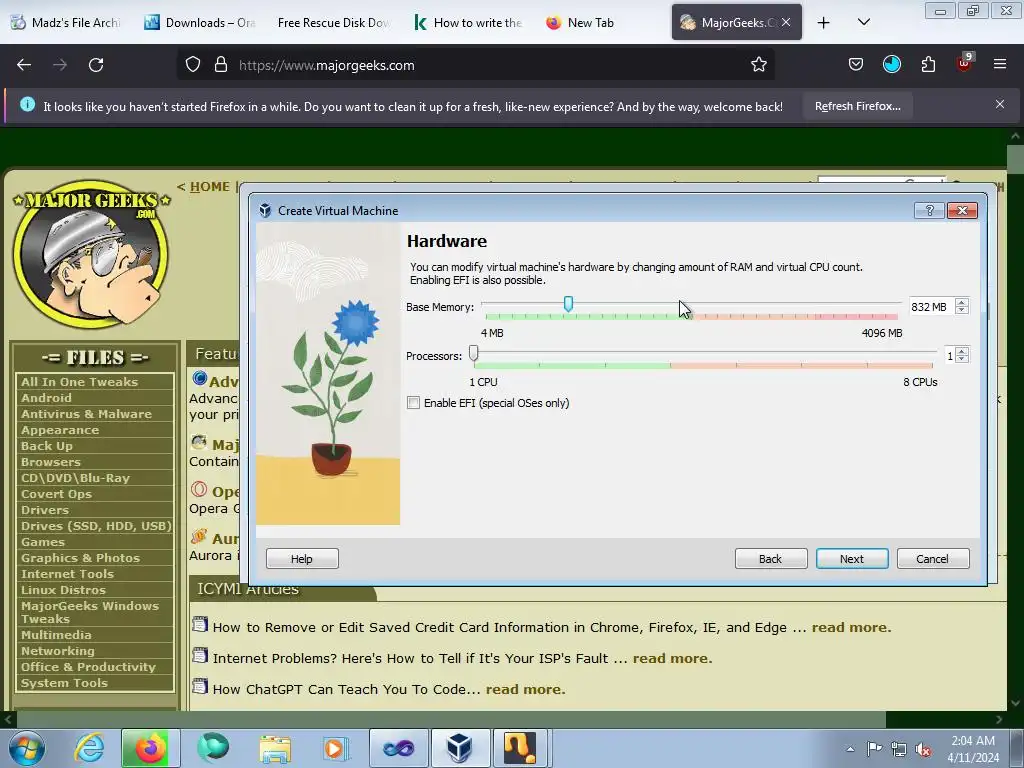
Task: Open the file explorer folder taskbar icon
Action: [x=275, y=748]
